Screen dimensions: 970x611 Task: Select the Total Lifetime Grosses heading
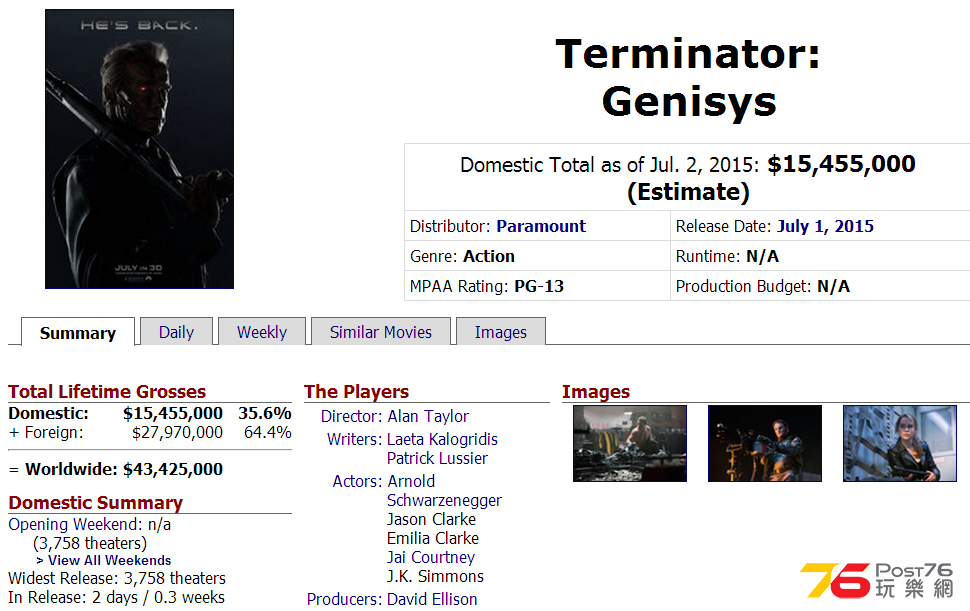click(x=107, y=391)
